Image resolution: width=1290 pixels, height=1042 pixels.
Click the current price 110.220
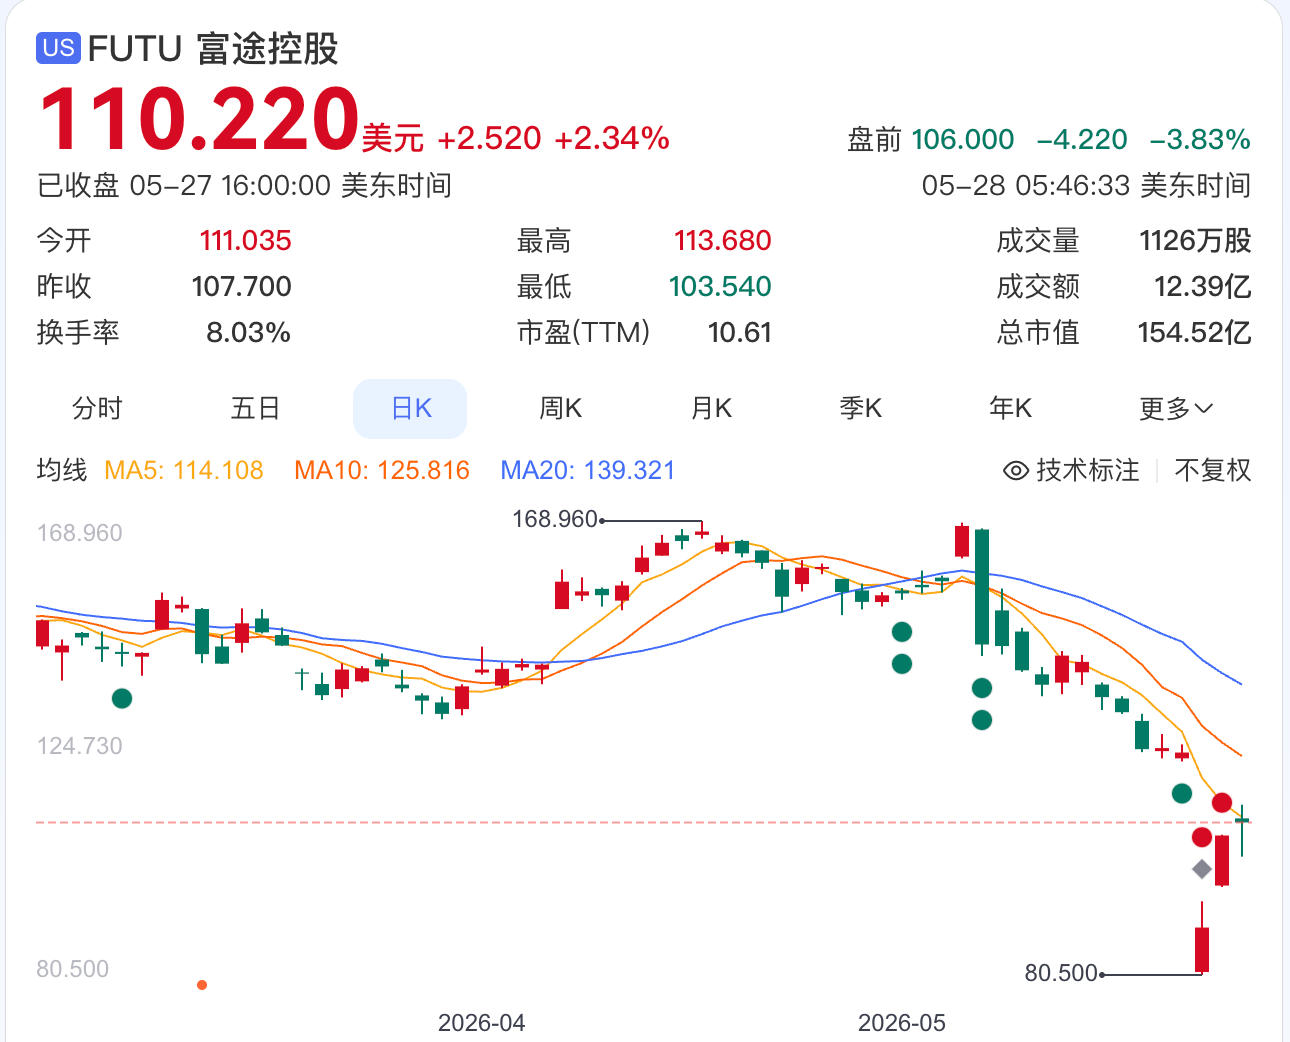[199, 119]
